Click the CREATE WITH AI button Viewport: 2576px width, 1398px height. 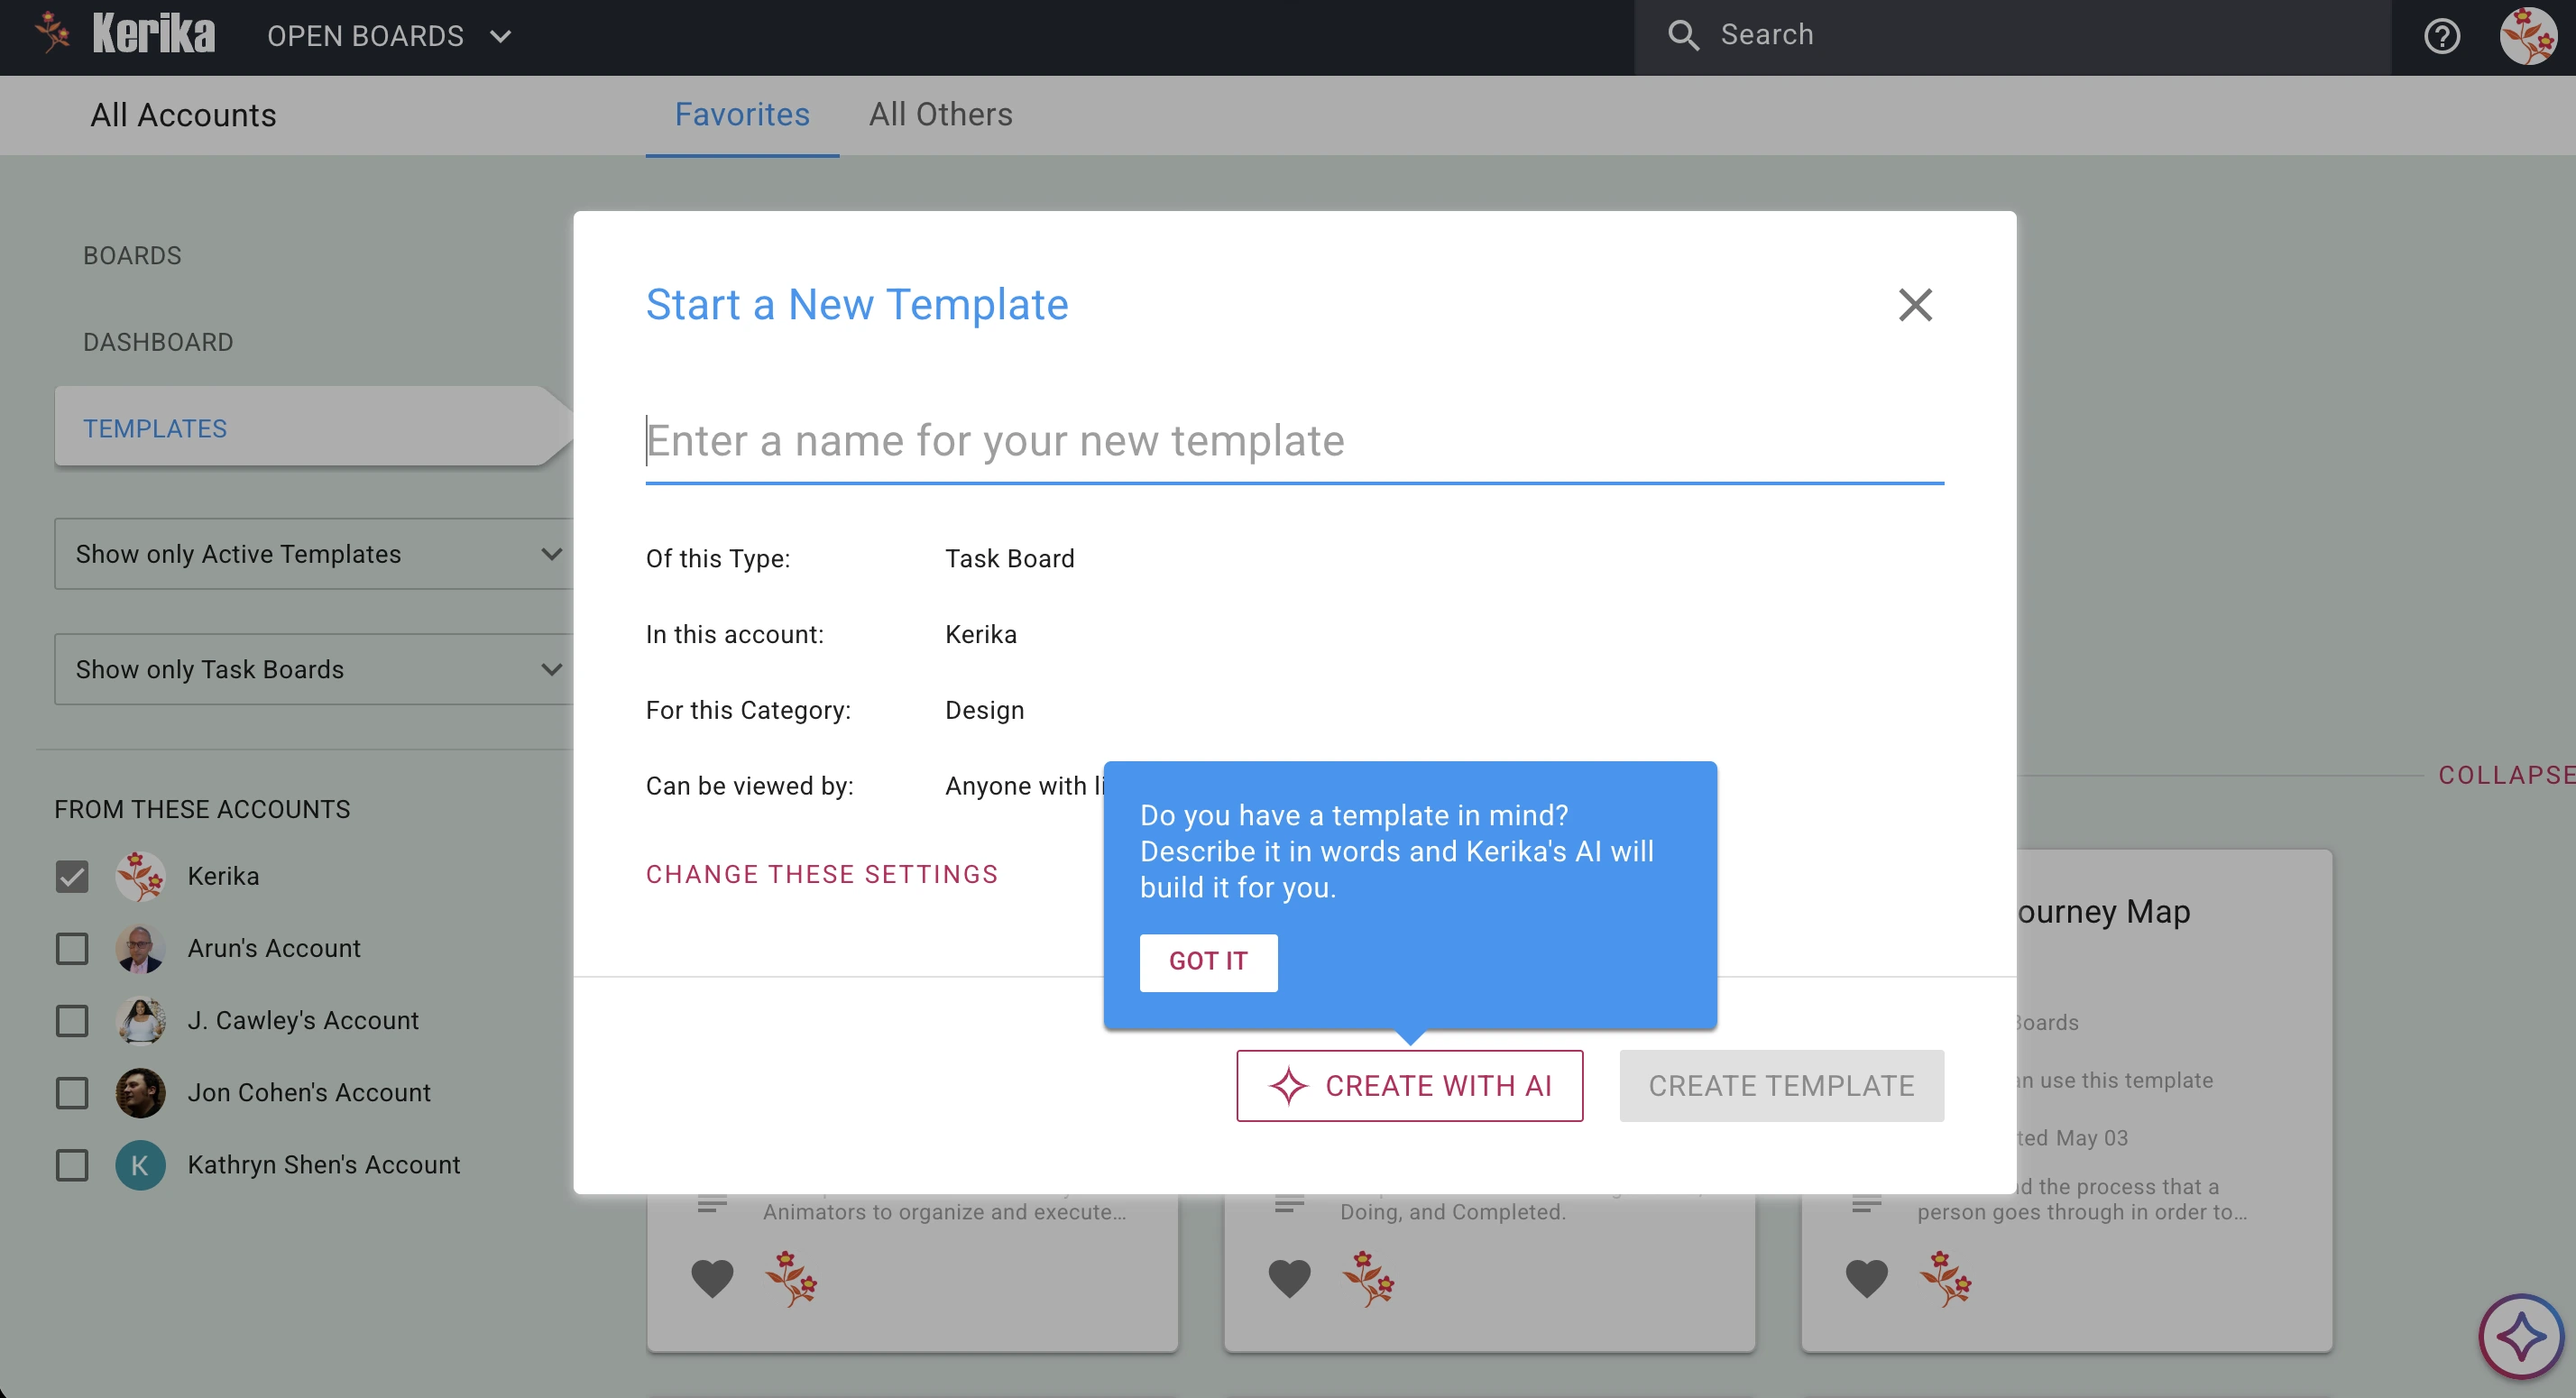pyautogui.click(x=1410, y=1086)
